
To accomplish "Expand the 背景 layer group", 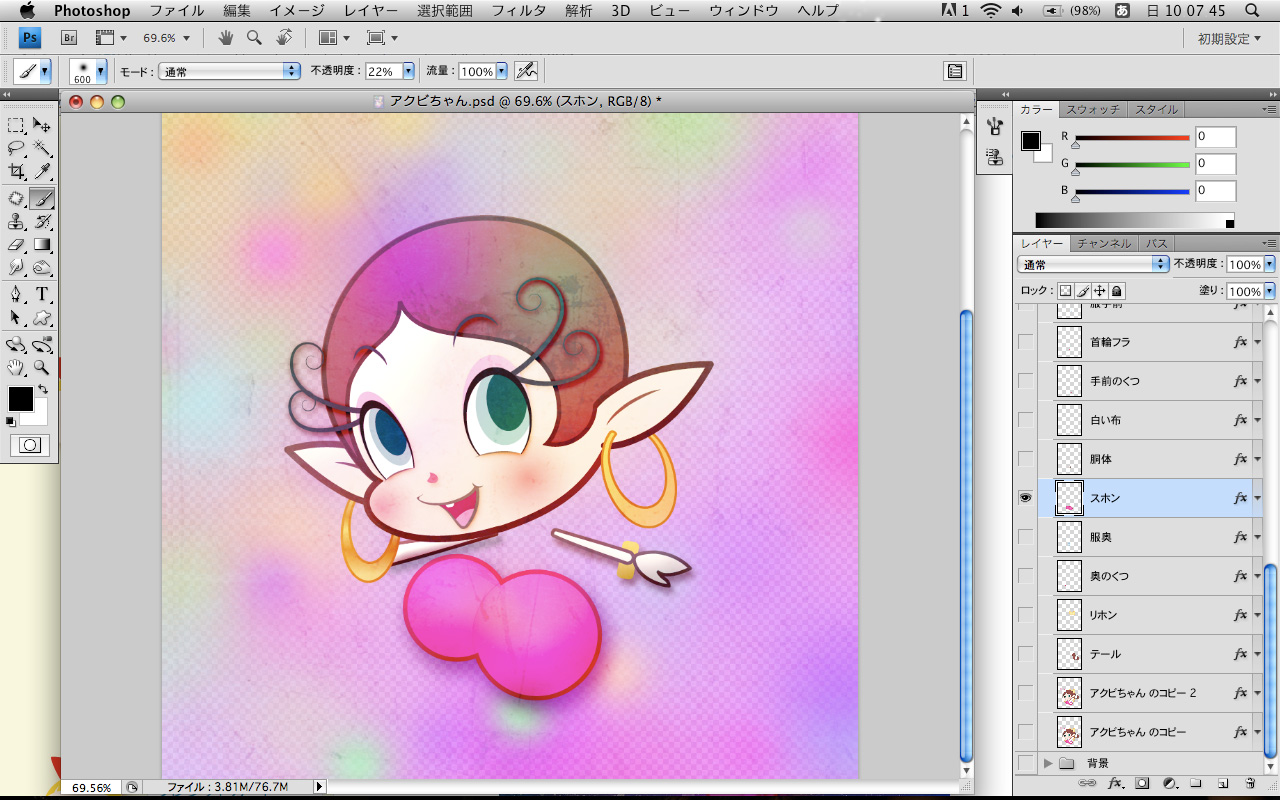I will (1048, 763).
